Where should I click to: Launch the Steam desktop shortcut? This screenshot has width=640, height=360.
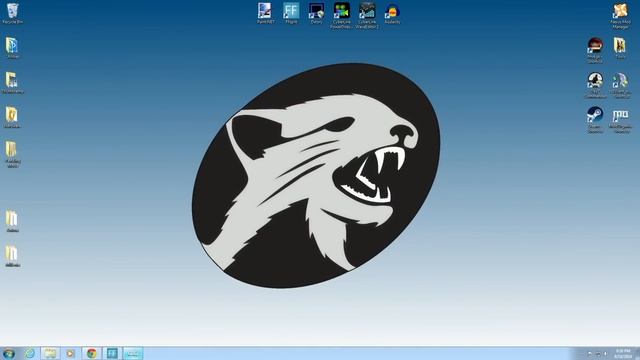click(x=595, y=120)
